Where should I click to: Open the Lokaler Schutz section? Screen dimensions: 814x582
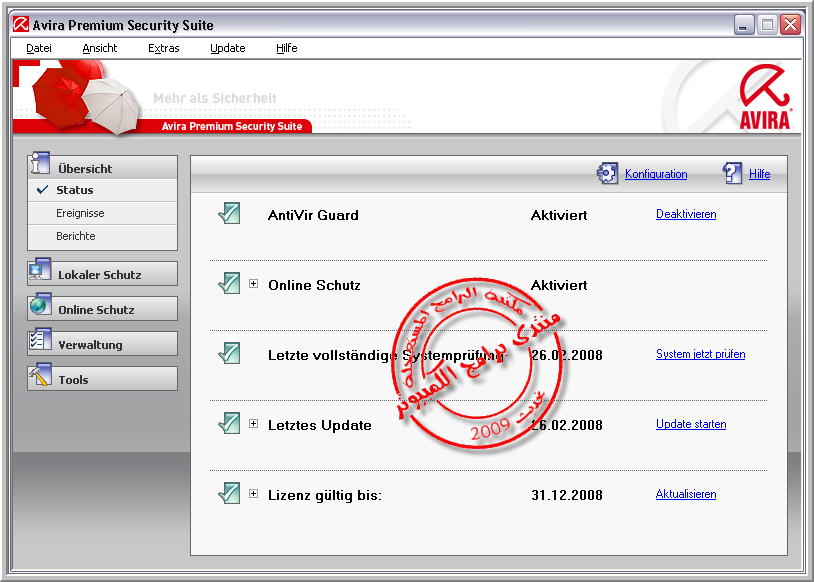102,274
